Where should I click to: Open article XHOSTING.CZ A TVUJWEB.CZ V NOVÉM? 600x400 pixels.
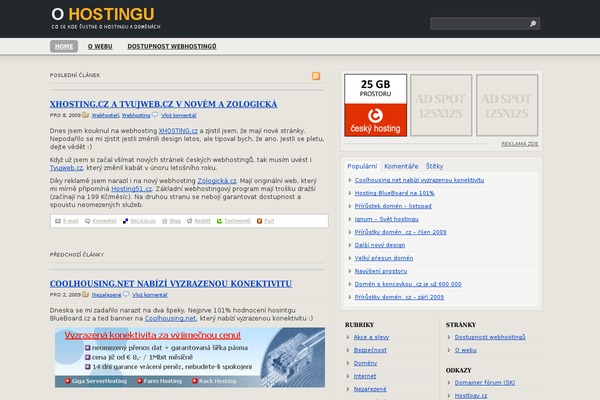pyautogui.click(x=163, y=104)
